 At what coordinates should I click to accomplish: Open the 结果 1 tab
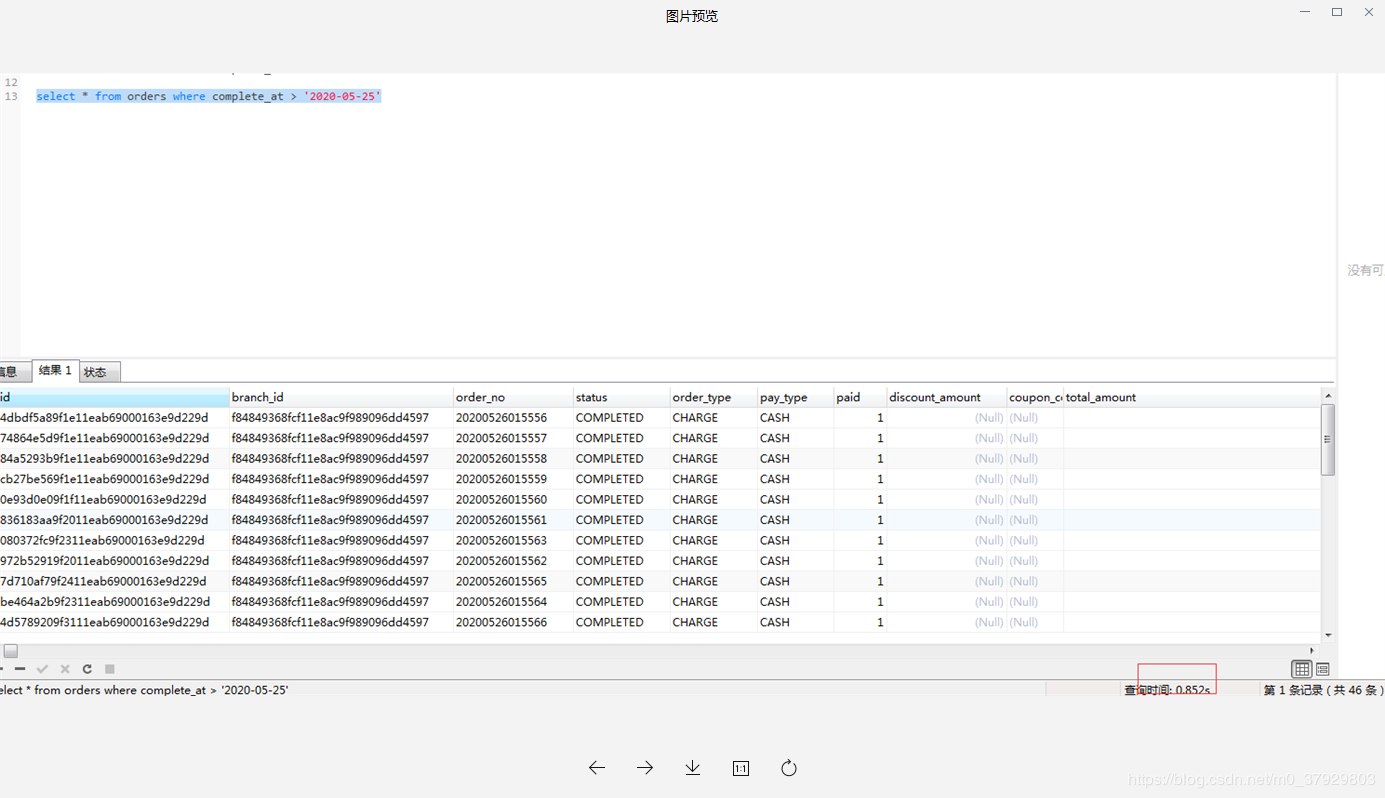[x=55, y=371]
